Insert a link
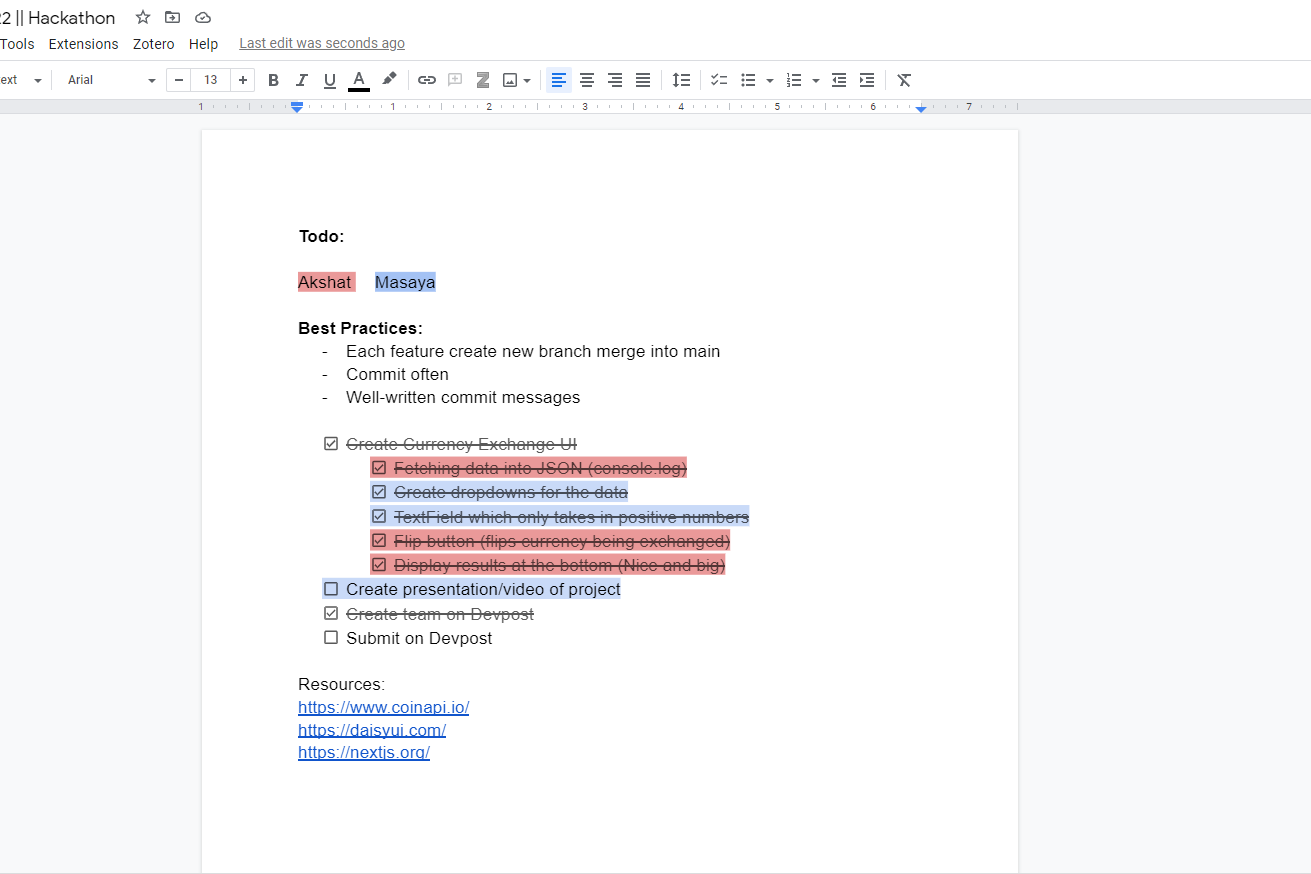This screenshot has width=1311, height=874. (427, 80)
